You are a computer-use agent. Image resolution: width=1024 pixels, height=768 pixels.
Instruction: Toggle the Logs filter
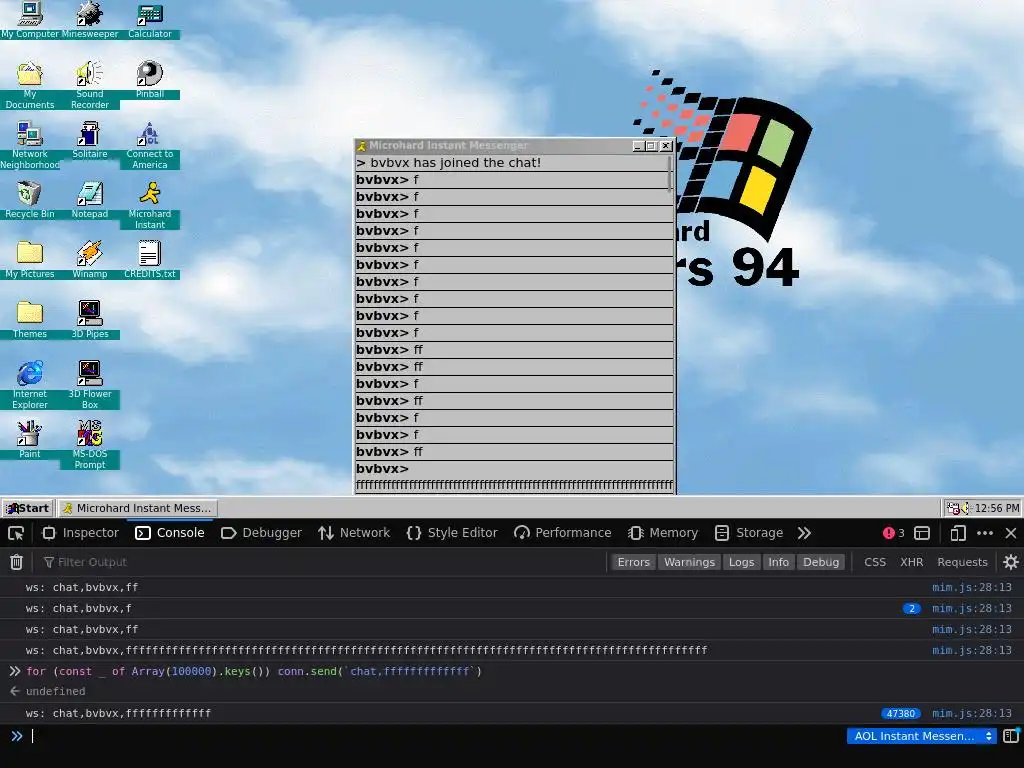pos(741,562)
